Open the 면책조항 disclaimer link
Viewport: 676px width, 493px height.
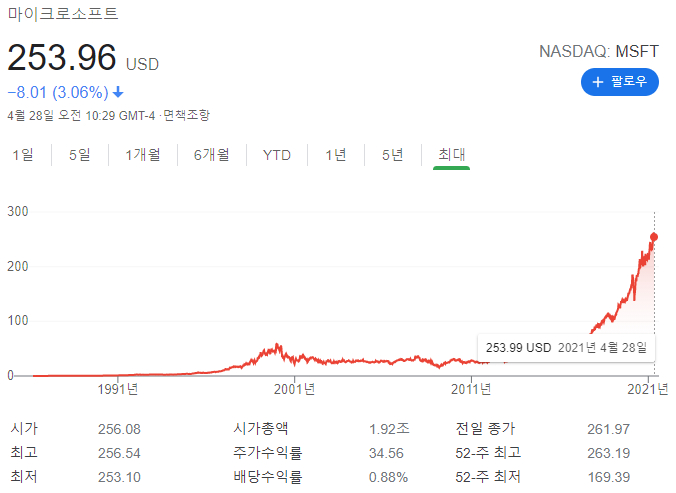coord(186,115)
